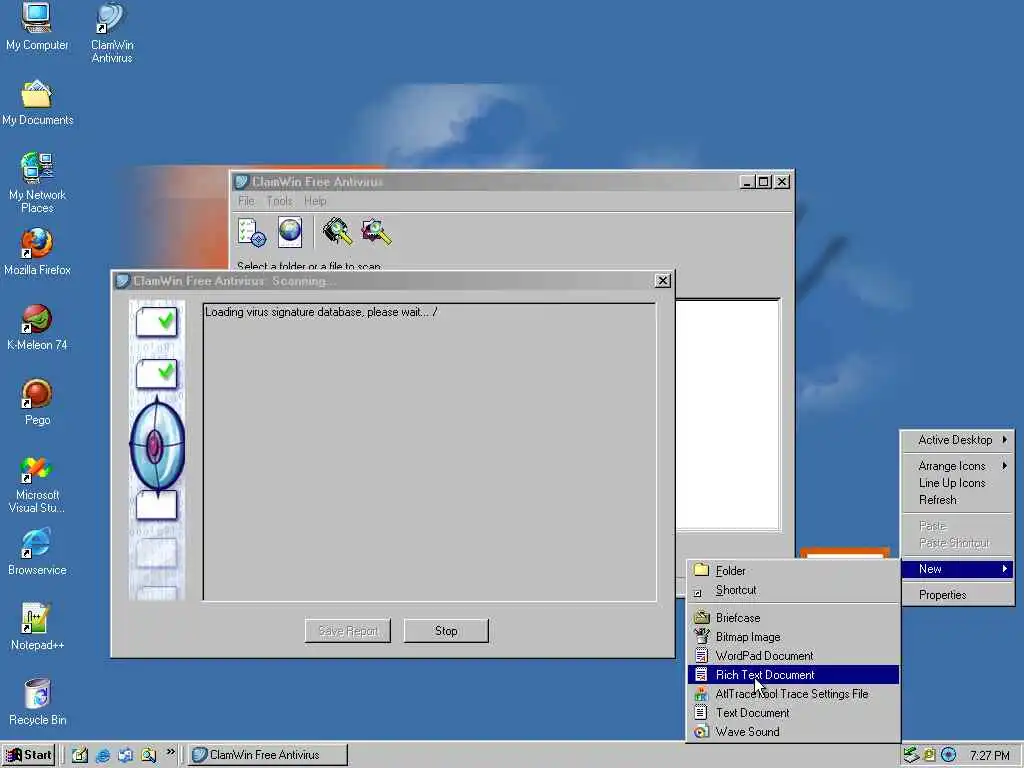The width and height of the screenshot is (1024, 768).
Task: Click ClamWin scan memory toolbar icon
Action: point(337,232)
